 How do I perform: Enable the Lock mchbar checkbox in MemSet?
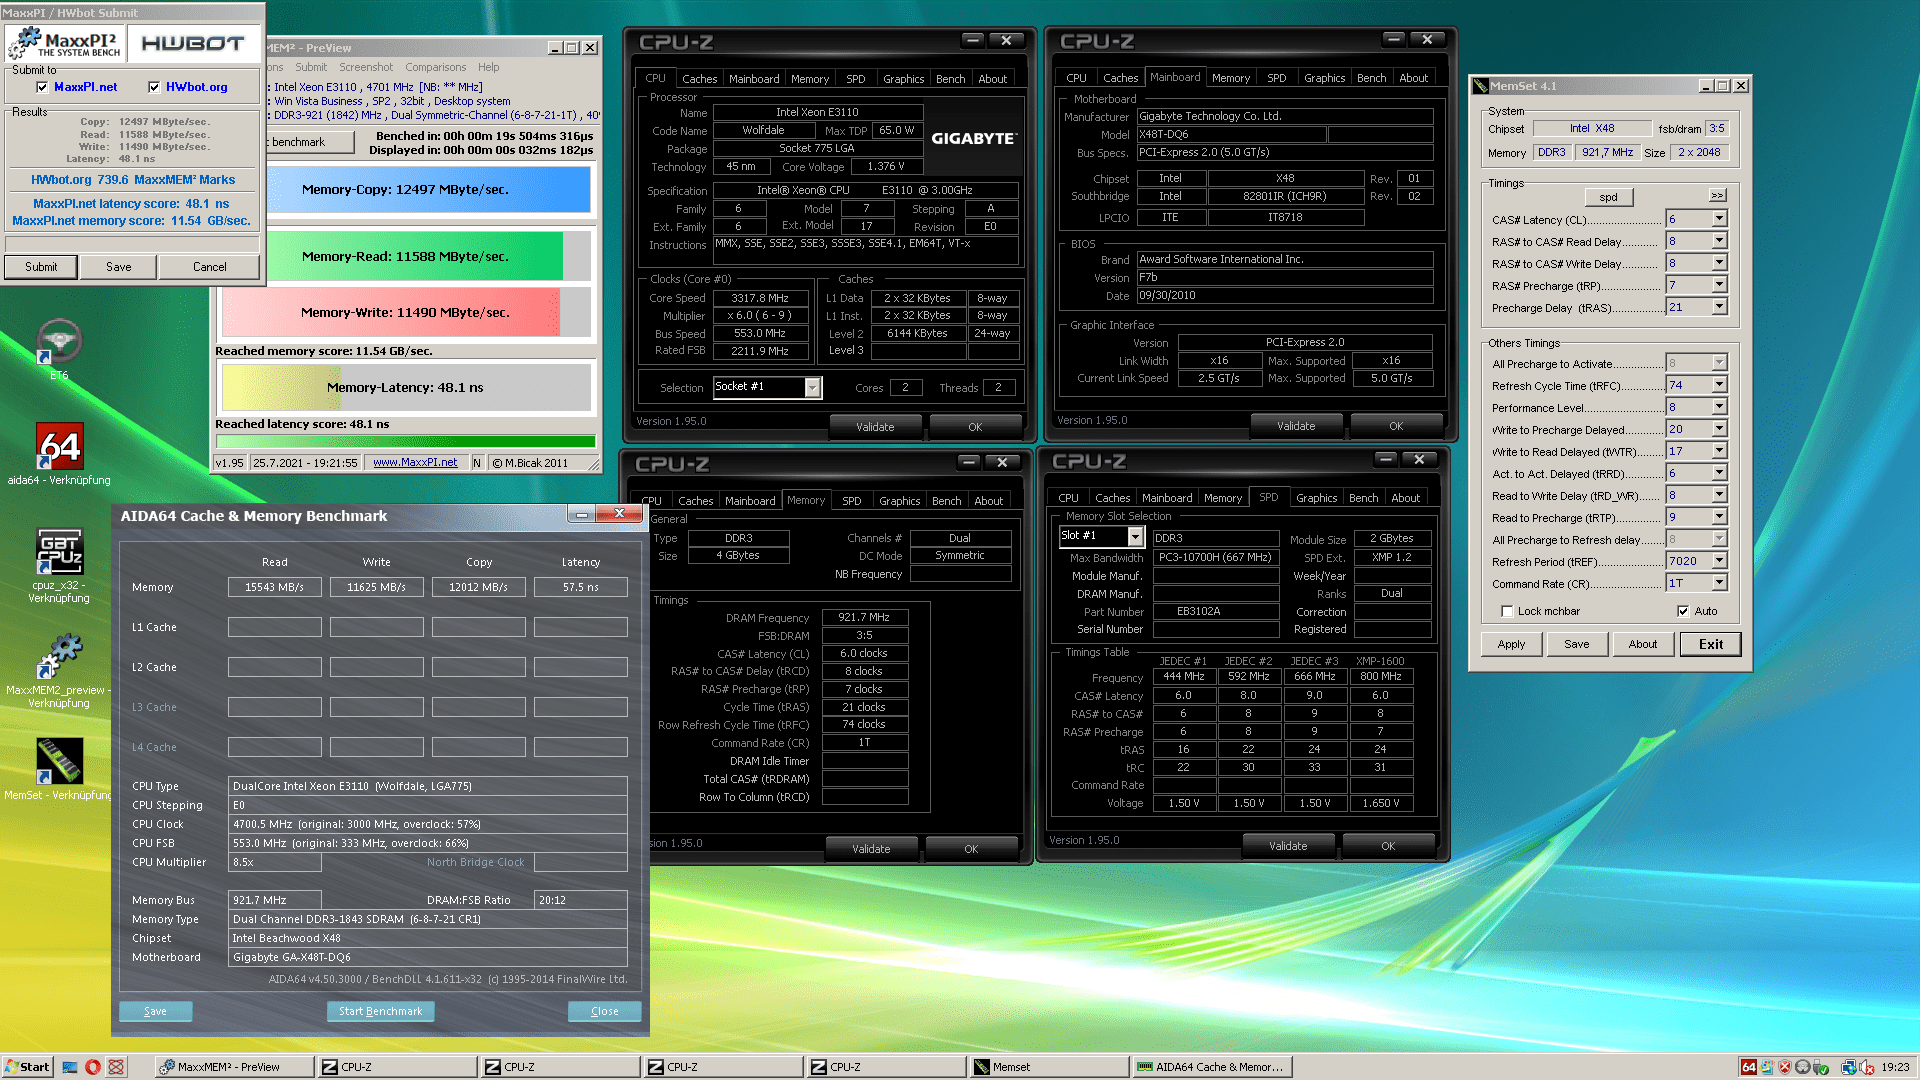pos(1507,611)
